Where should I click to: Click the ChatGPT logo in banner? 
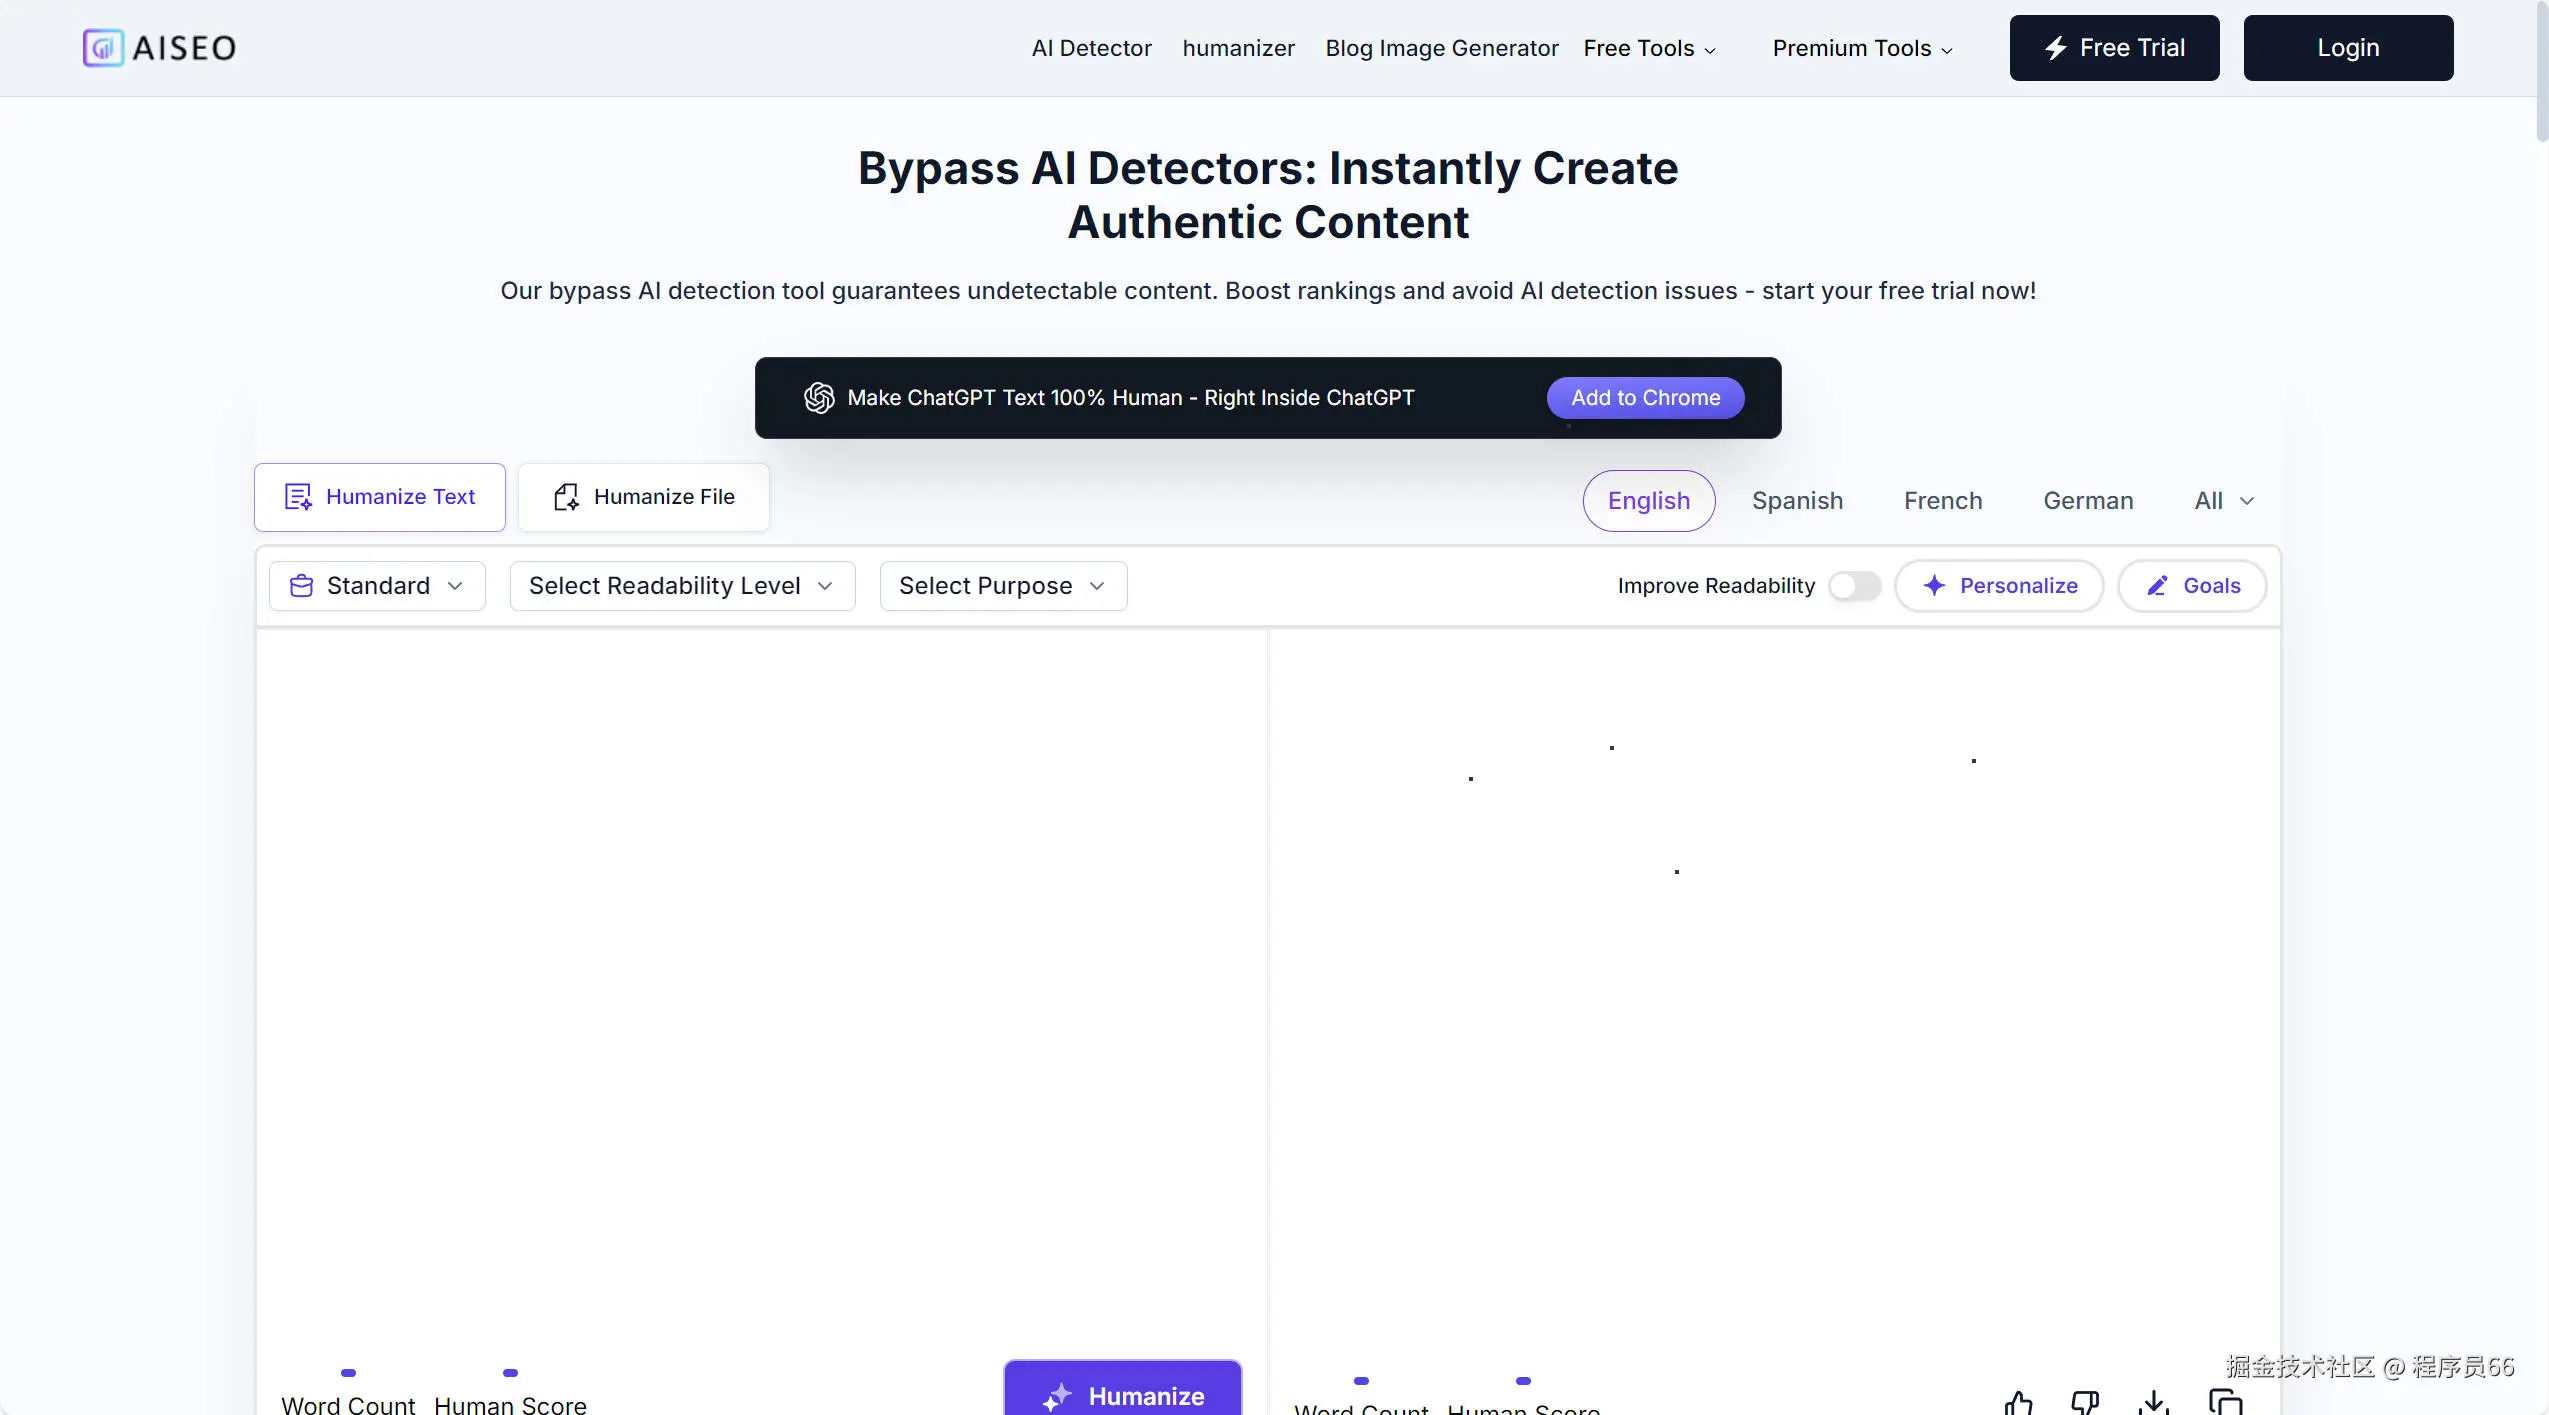pyautogui.click(x=819, y=398)
